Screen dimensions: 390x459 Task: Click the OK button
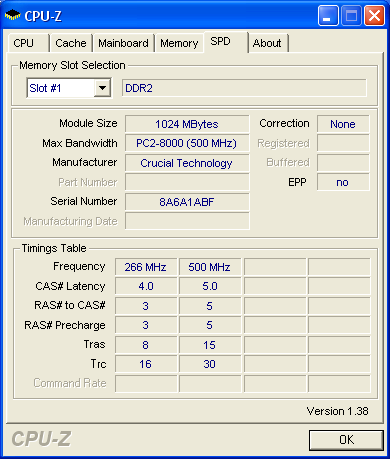pyautogui.click(x=346, y=440)
